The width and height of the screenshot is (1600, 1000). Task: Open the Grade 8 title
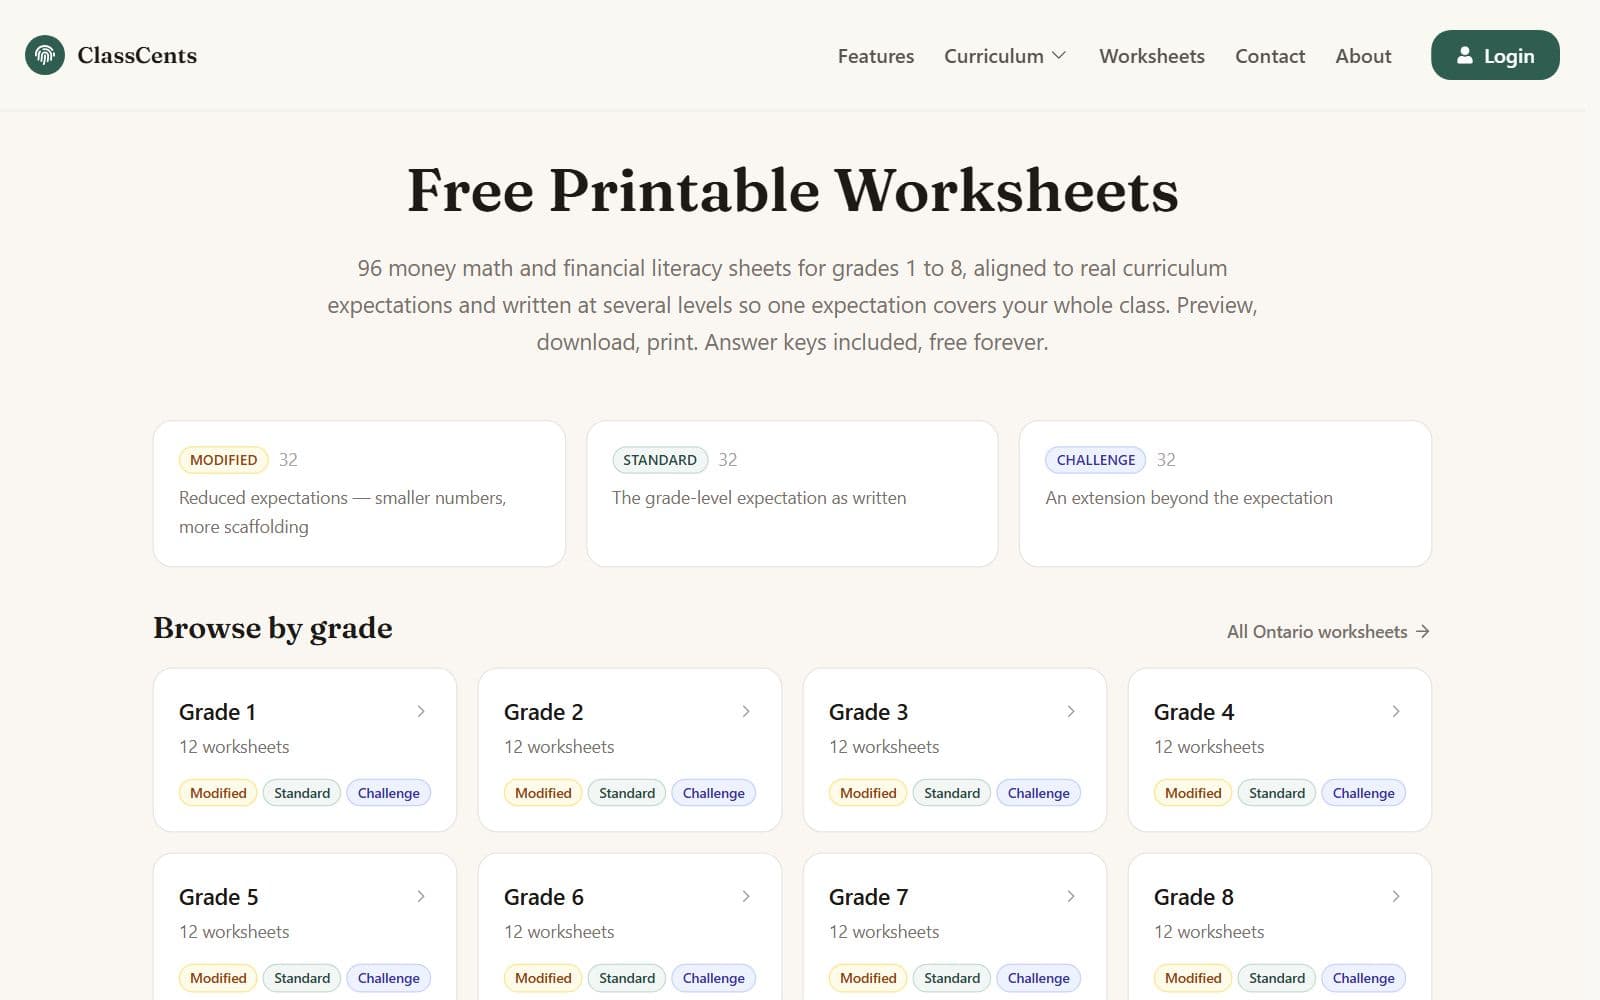click(x=1194, y=897)
